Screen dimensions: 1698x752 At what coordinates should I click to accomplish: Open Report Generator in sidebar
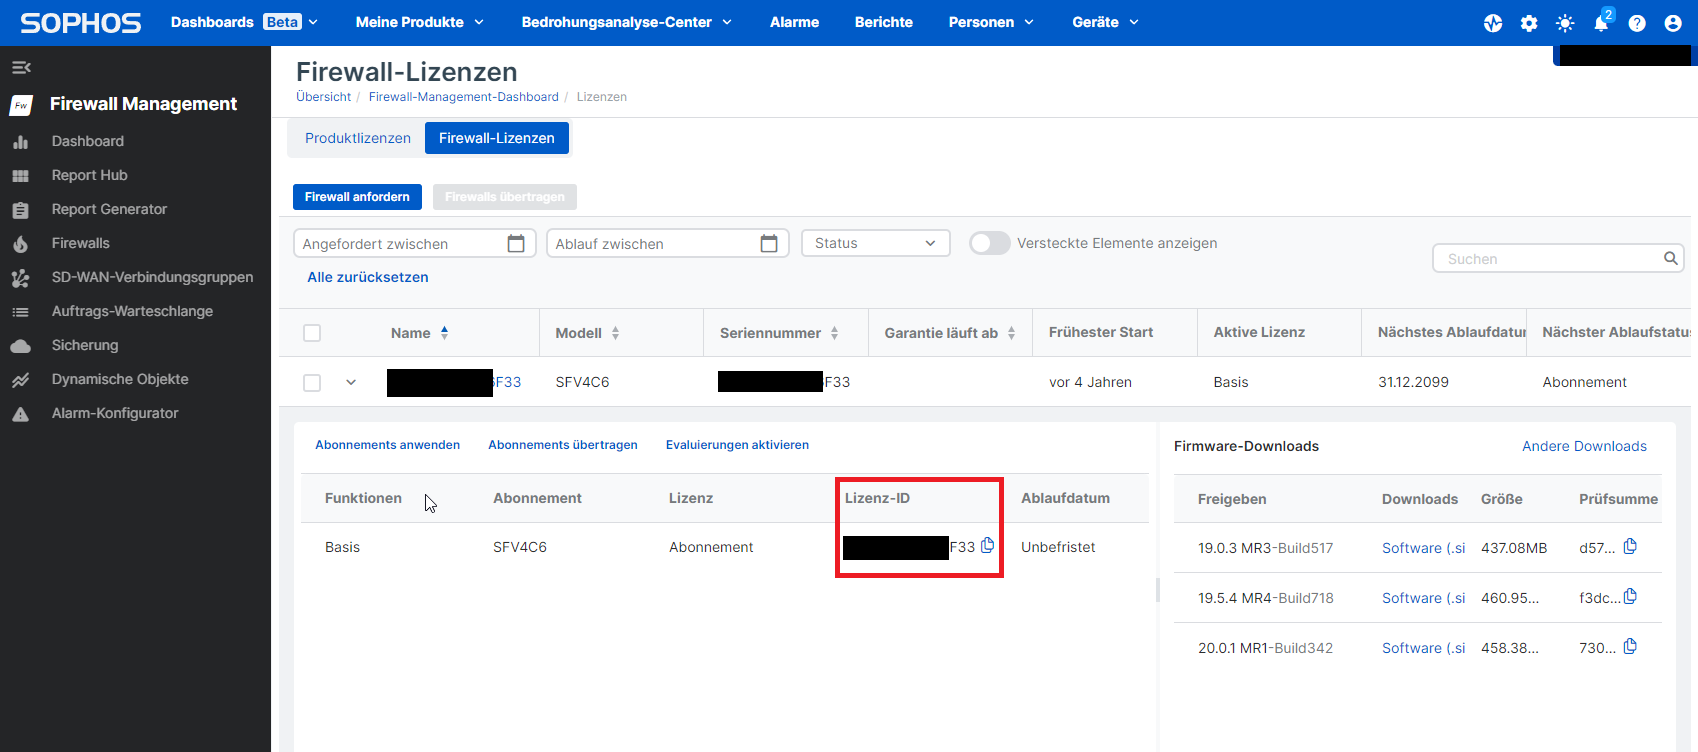[x=109, y=209]
